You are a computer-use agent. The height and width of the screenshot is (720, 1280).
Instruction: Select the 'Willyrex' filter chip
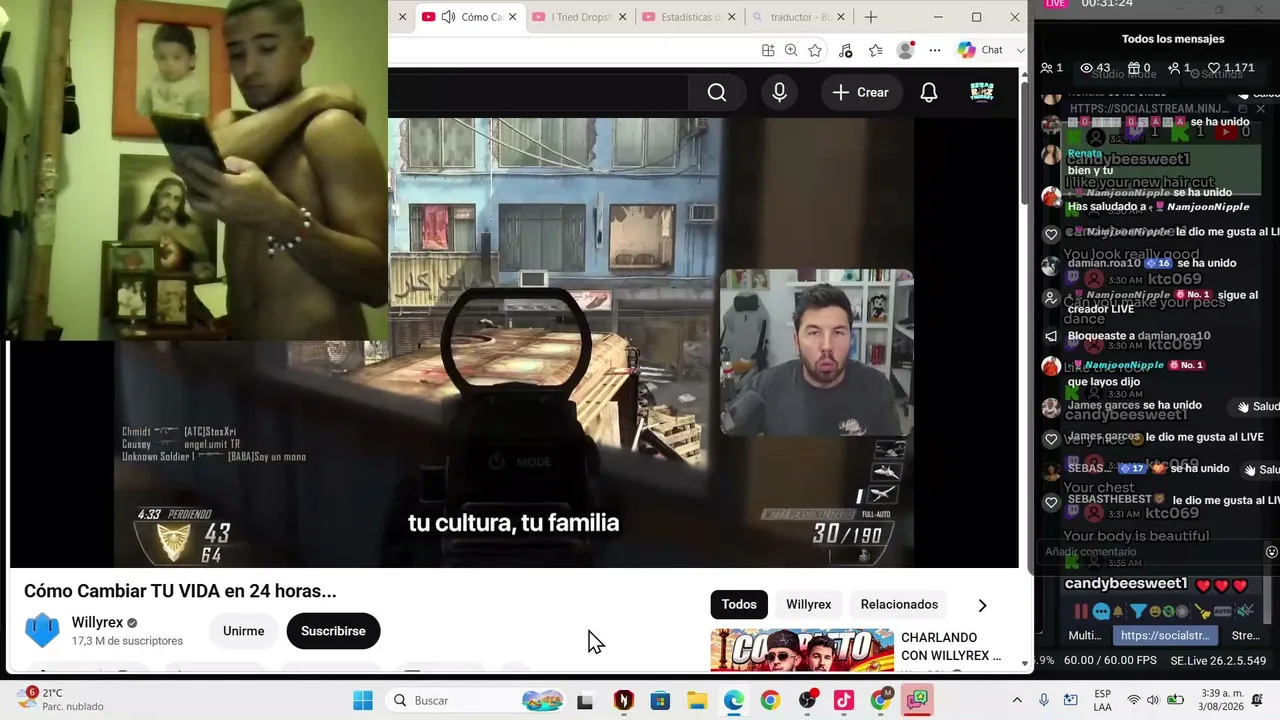click(x=808, y=604)
